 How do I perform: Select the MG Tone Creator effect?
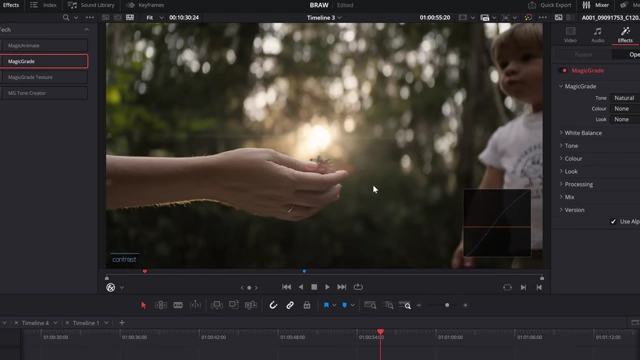point(44,93)
